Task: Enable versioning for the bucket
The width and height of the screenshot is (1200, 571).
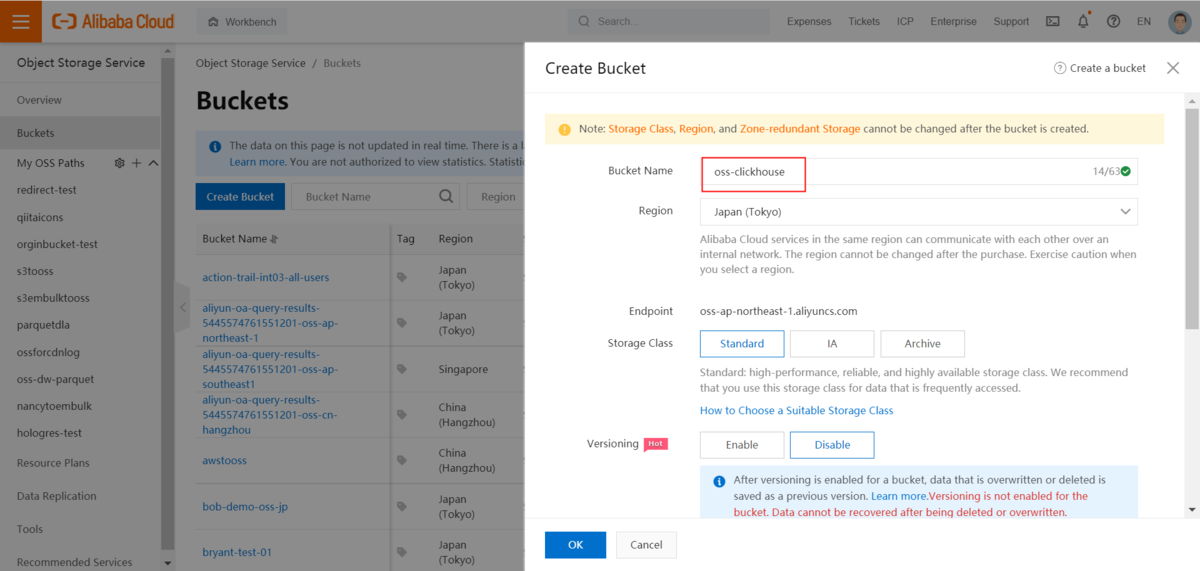Action: click(x=742, y=445)
